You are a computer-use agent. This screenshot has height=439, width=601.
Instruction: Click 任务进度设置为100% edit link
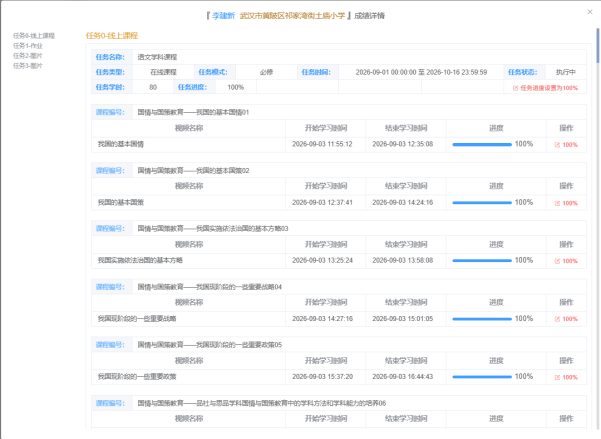click(x=545, y=88)
